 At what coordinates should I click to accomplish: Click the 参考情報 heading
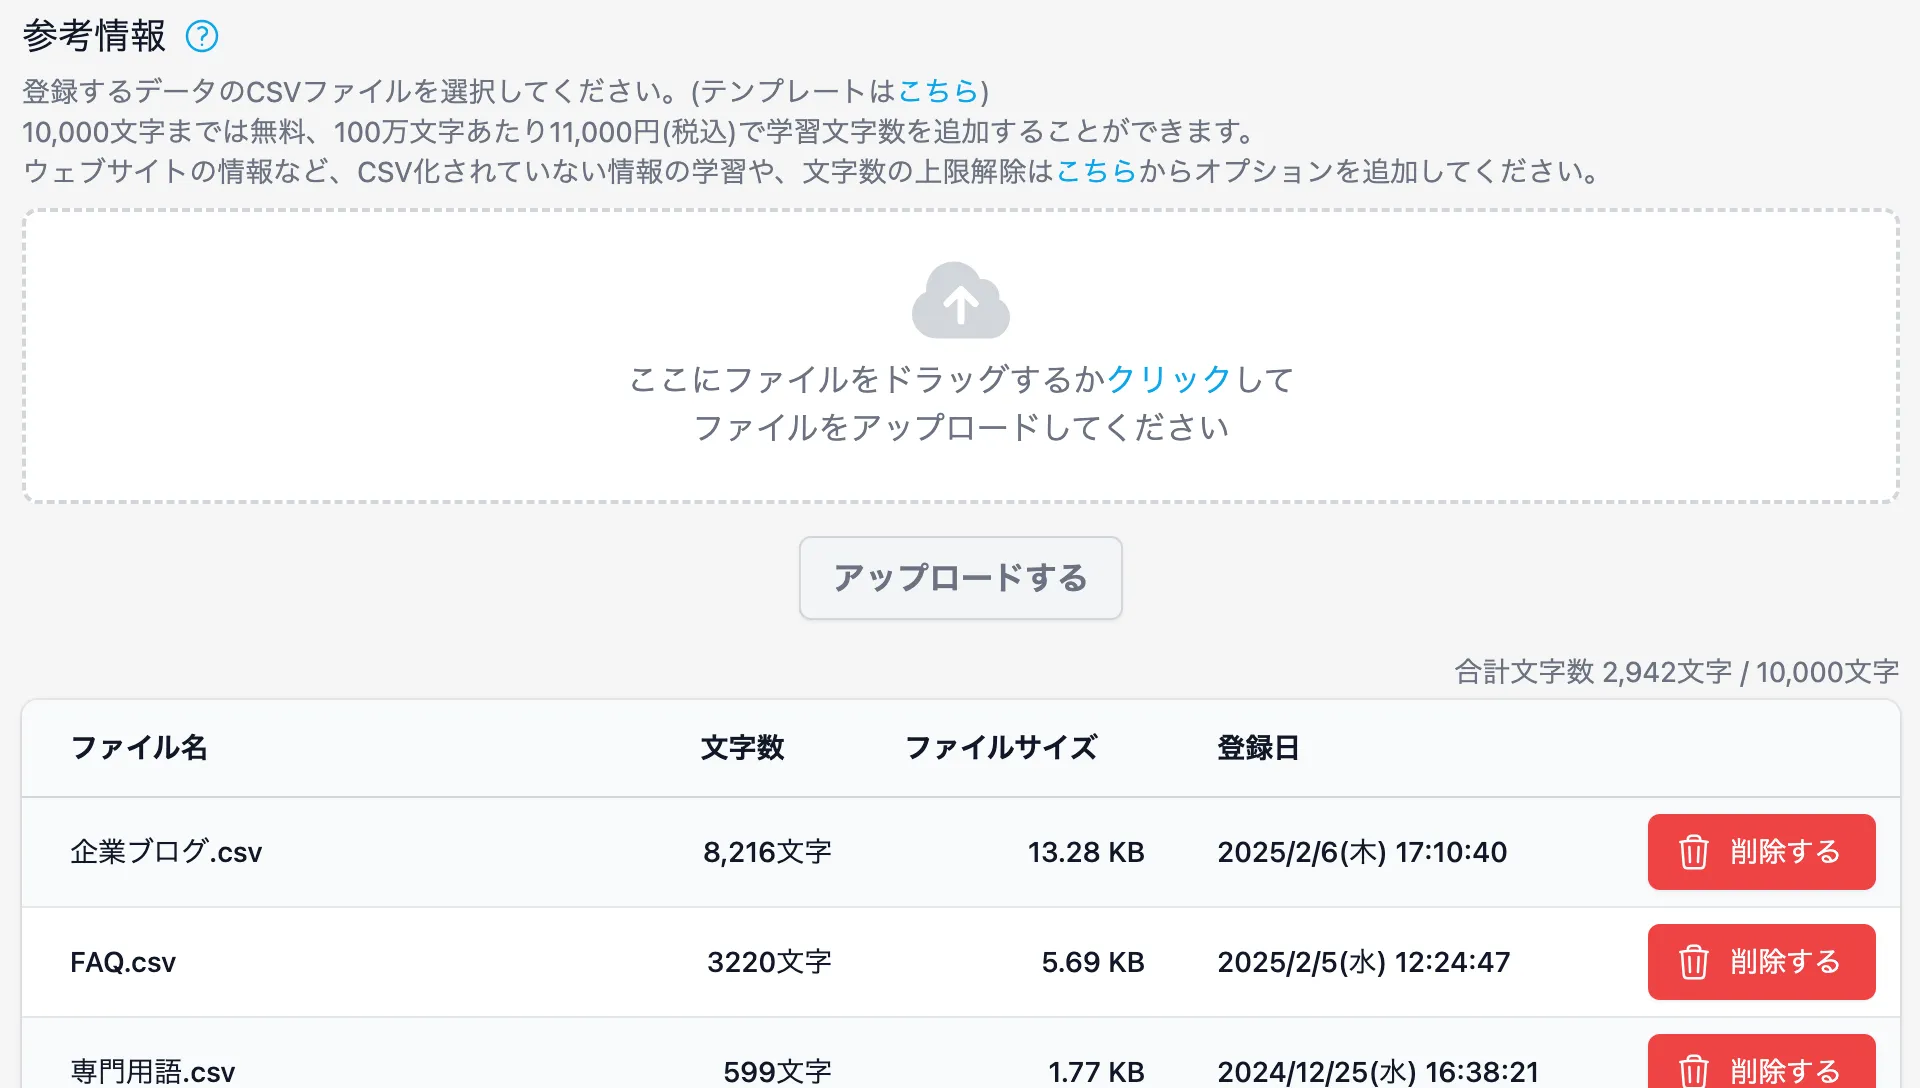click(x=94, y=37)
